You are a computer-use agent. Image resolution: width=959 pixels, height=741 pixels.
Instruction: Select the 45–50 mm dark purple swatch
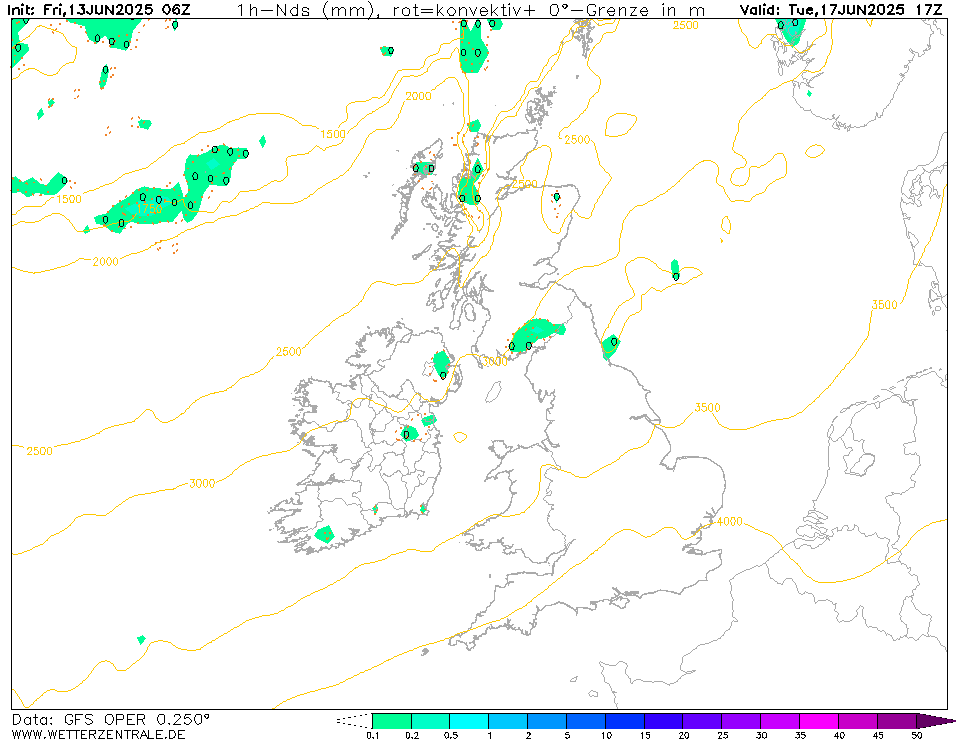click(x=897, y=721)
